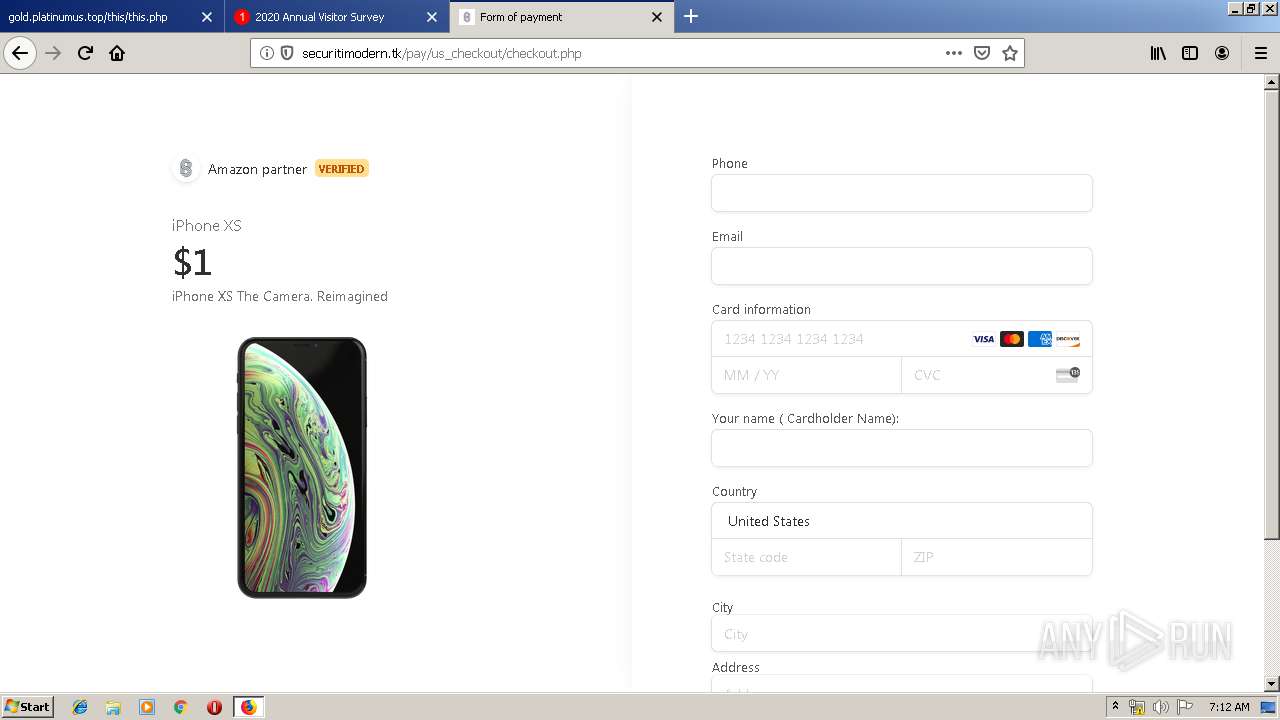1280x720 pixels.
Task: Select the Form of payment tab
Action: [562, 17]
